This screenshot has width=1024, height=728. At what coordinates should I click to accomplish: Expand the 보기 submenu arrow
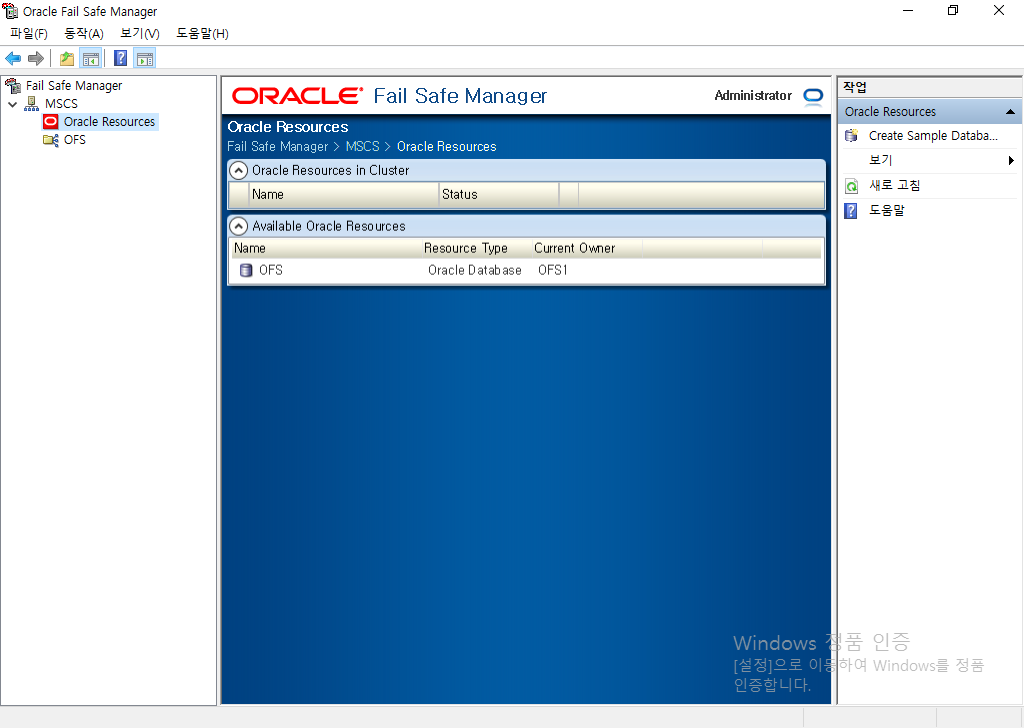click(x=1010, y=161)
